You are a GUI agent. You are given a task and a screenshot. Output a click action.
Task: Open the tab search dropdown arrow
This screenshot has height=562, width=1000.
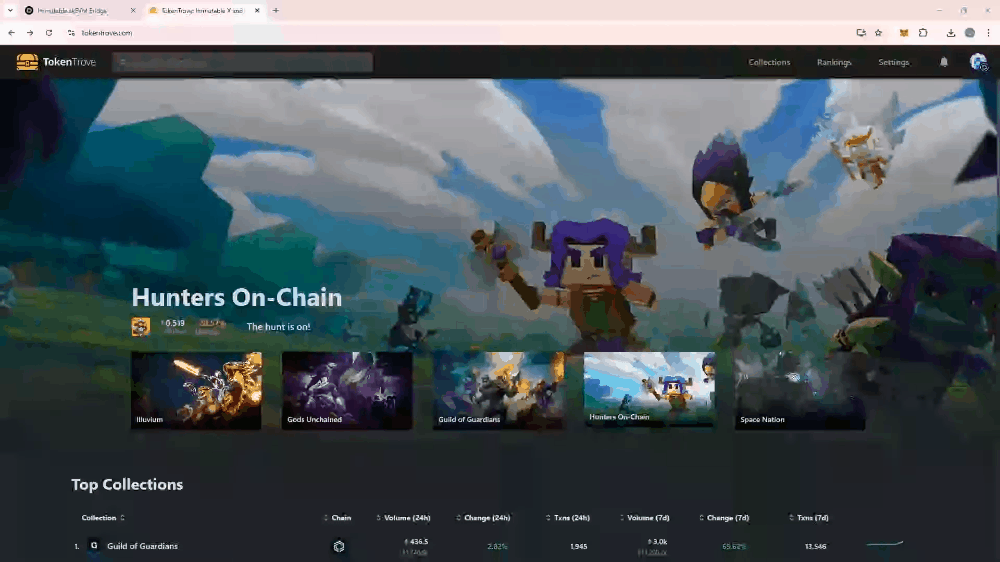pyautogui.click(x=10, y=10)
